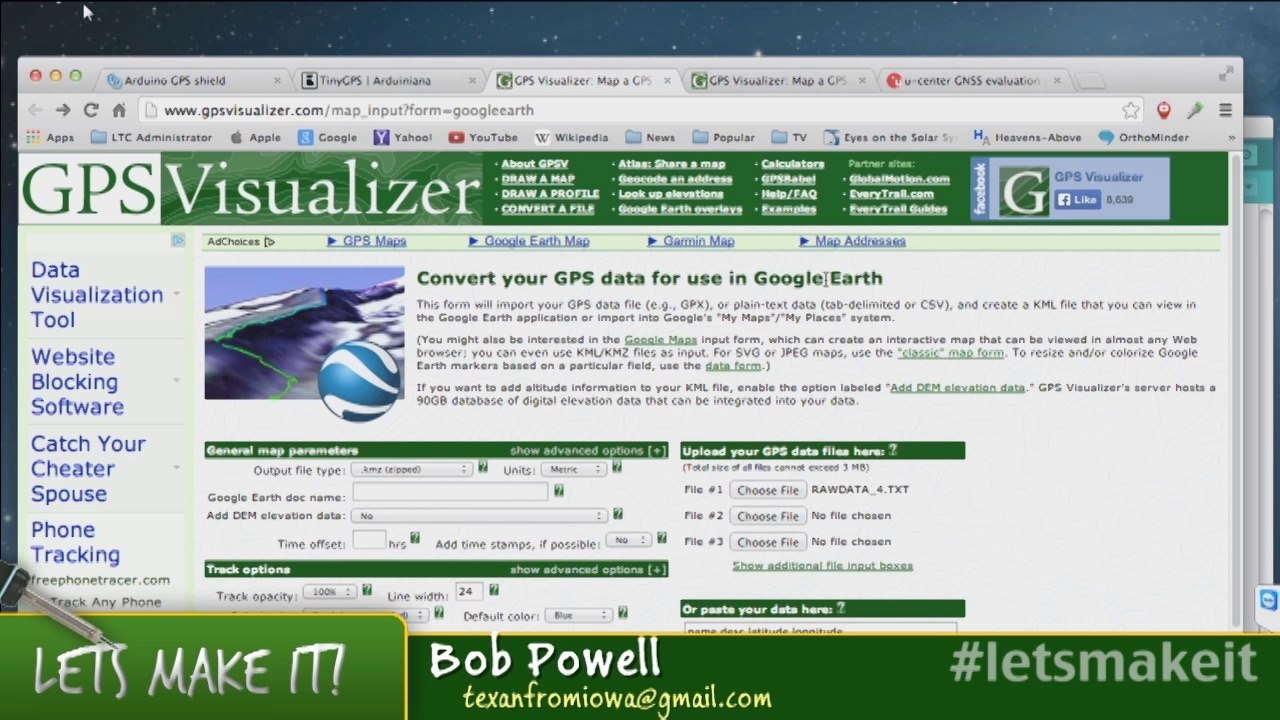The width and height of the screenshot is (1280, 720).
Task: Click the browser forward arrow
Action: coord(63,110)
